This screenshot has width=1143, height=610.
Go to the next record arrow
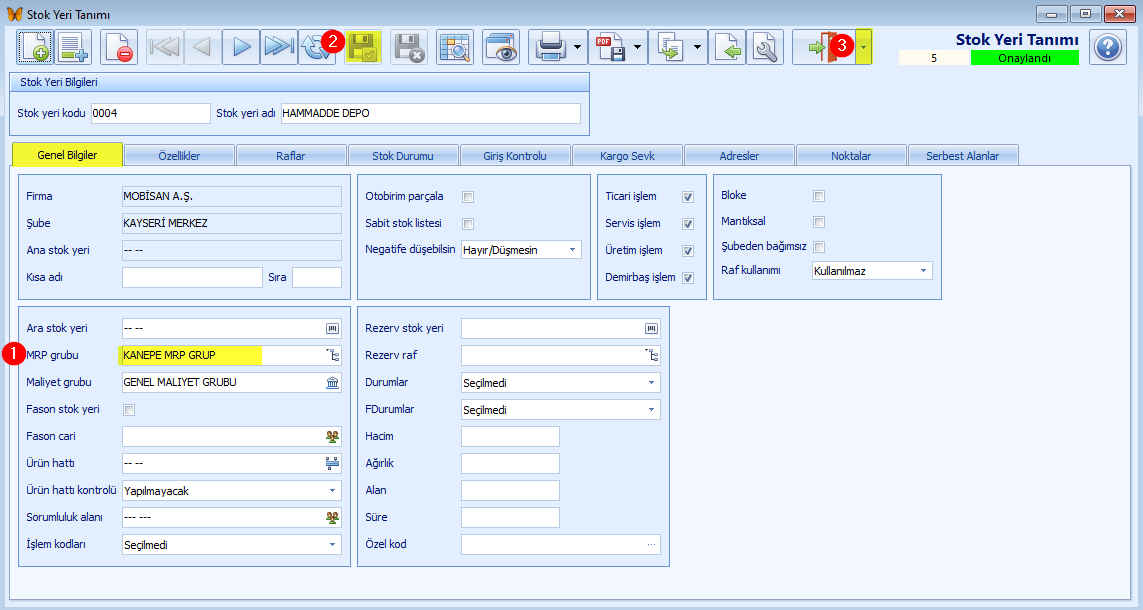[x=241, y=47]
